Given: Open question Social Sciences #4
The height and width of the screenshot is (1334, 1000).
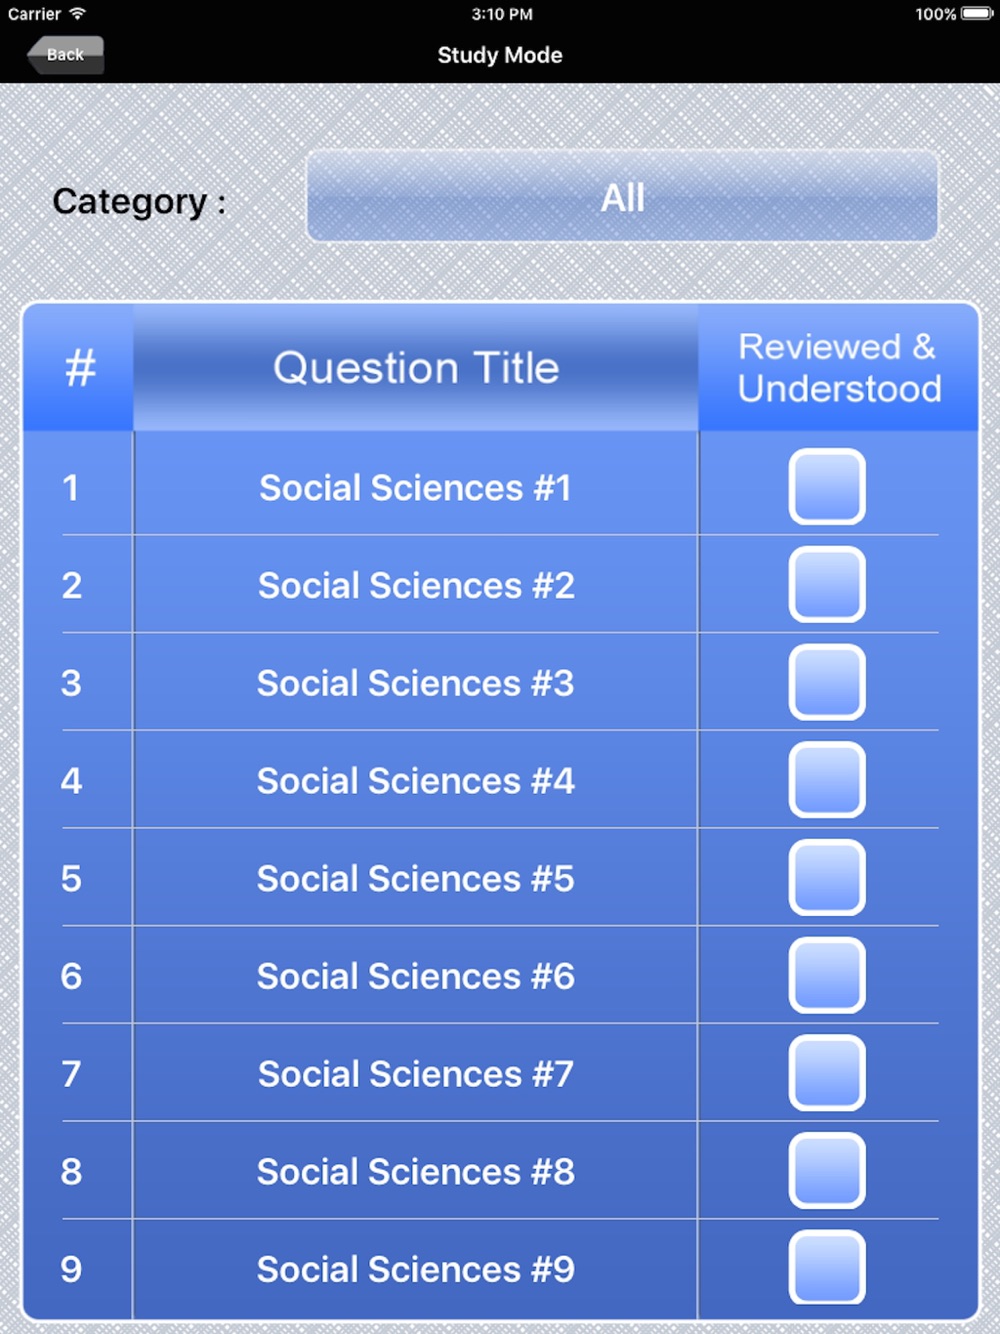Looking at the screenshot, I should [x=415, y=781].
